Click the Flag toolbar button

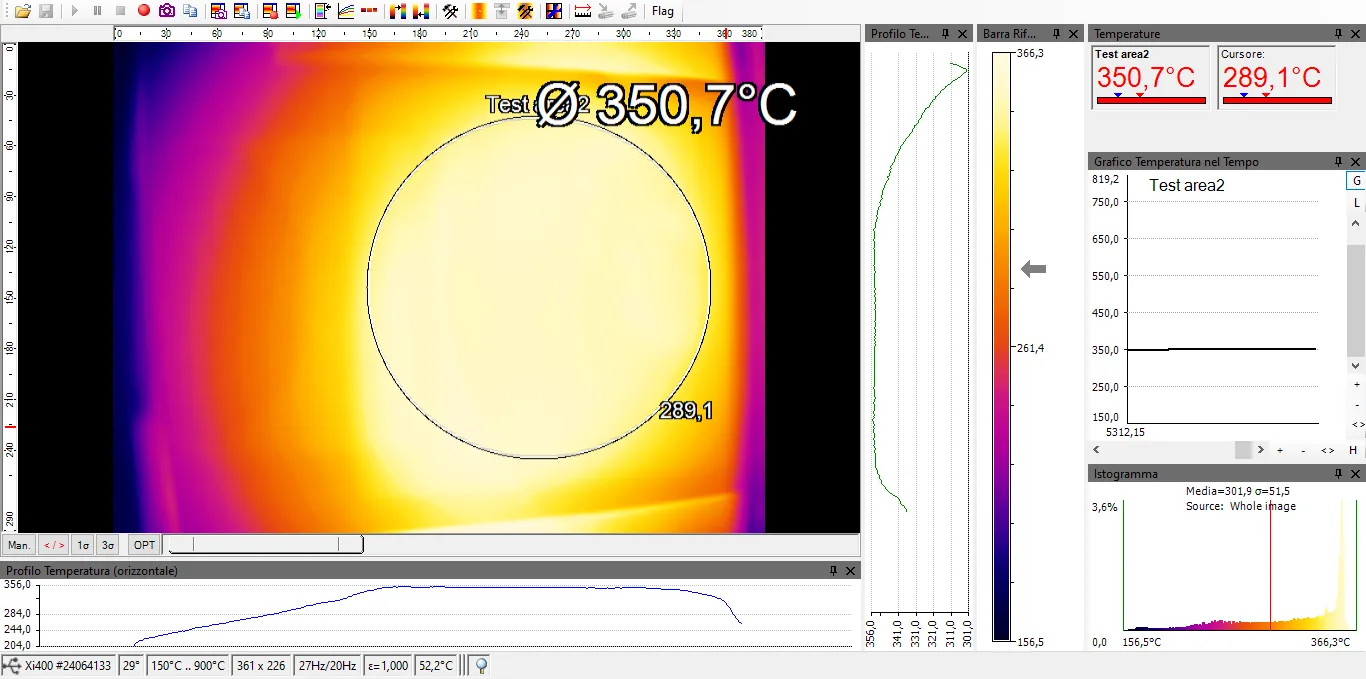tap(662, 11)
